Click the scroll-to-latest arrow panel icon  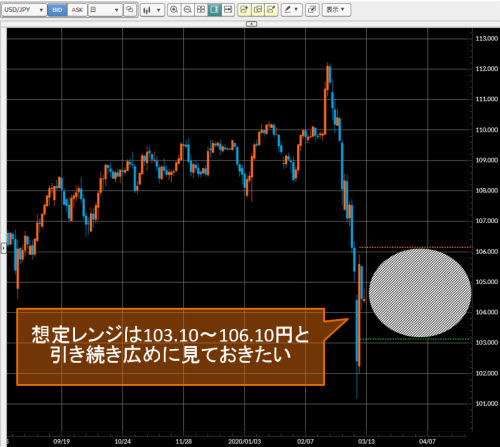coord(228,10)
